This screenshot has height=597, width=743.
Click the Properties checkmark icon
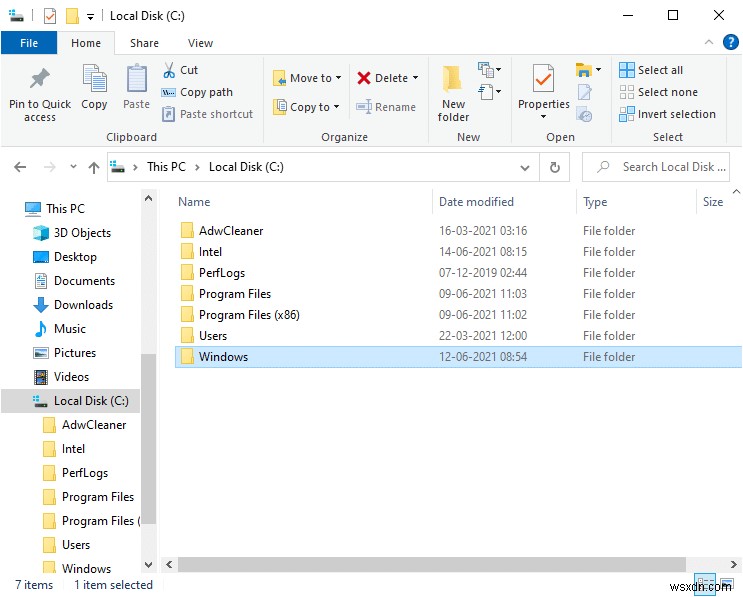543,79
